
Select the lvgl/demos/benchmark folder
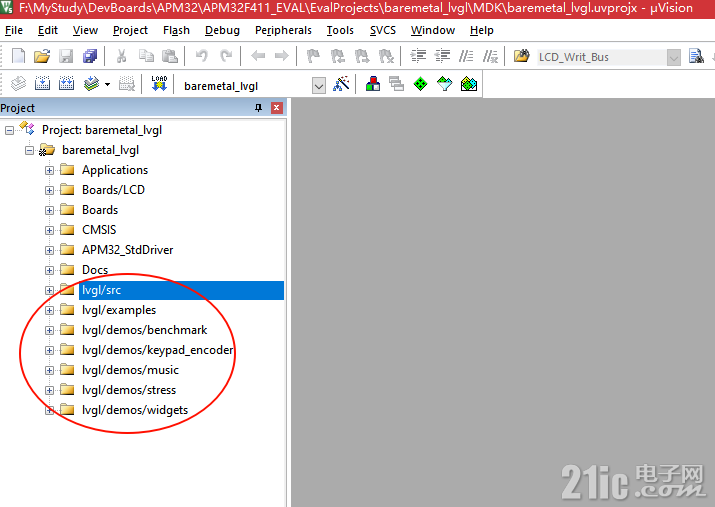pos(145,330)
